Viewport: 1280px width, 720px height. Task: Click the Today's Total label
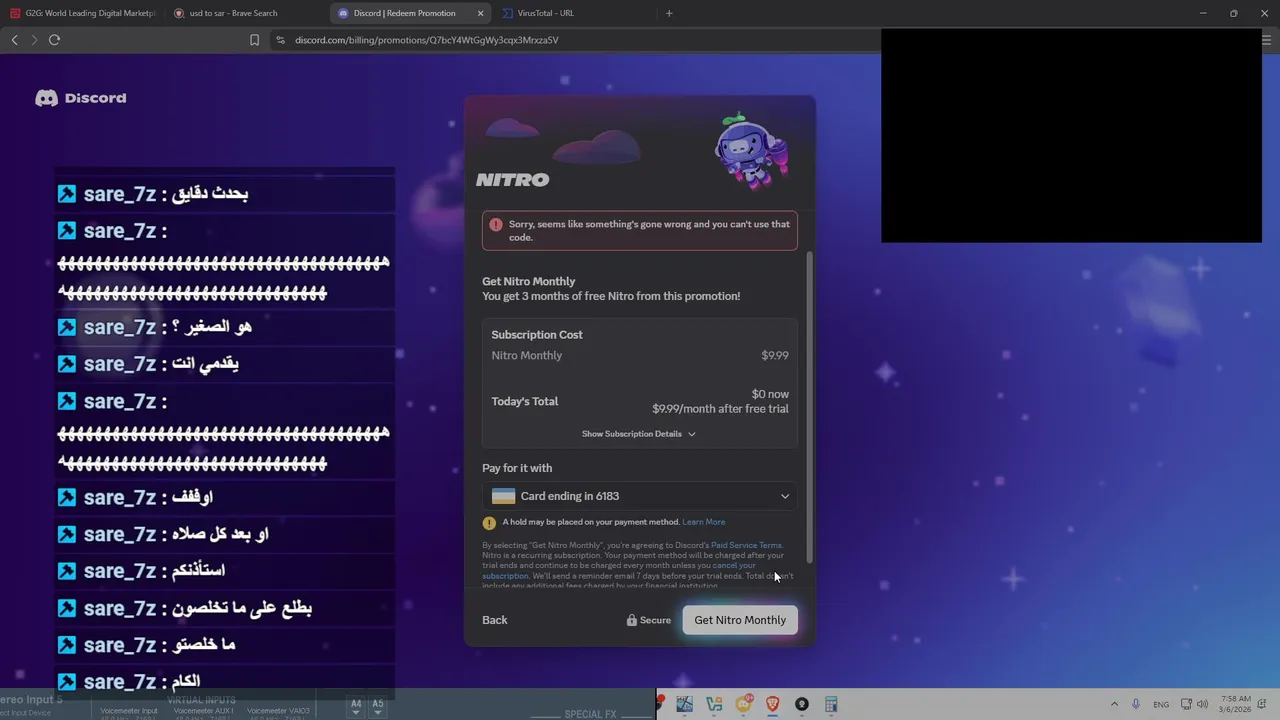click(x=525, y=401)
